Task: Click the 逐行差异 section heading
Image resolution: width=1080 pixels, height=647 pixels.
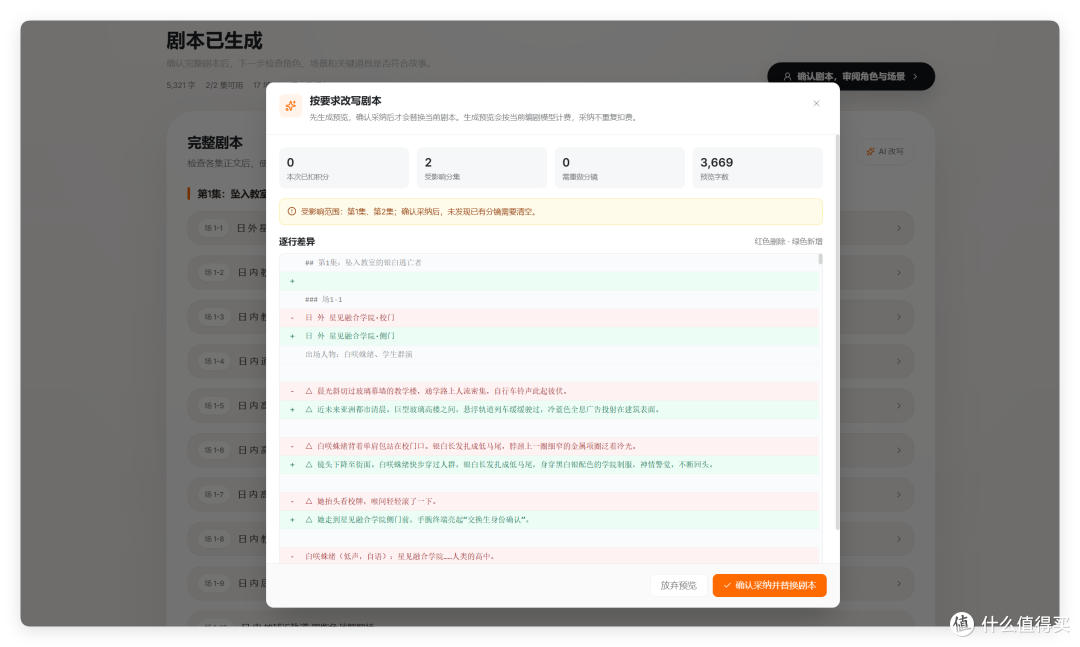Action: [297, 242]
